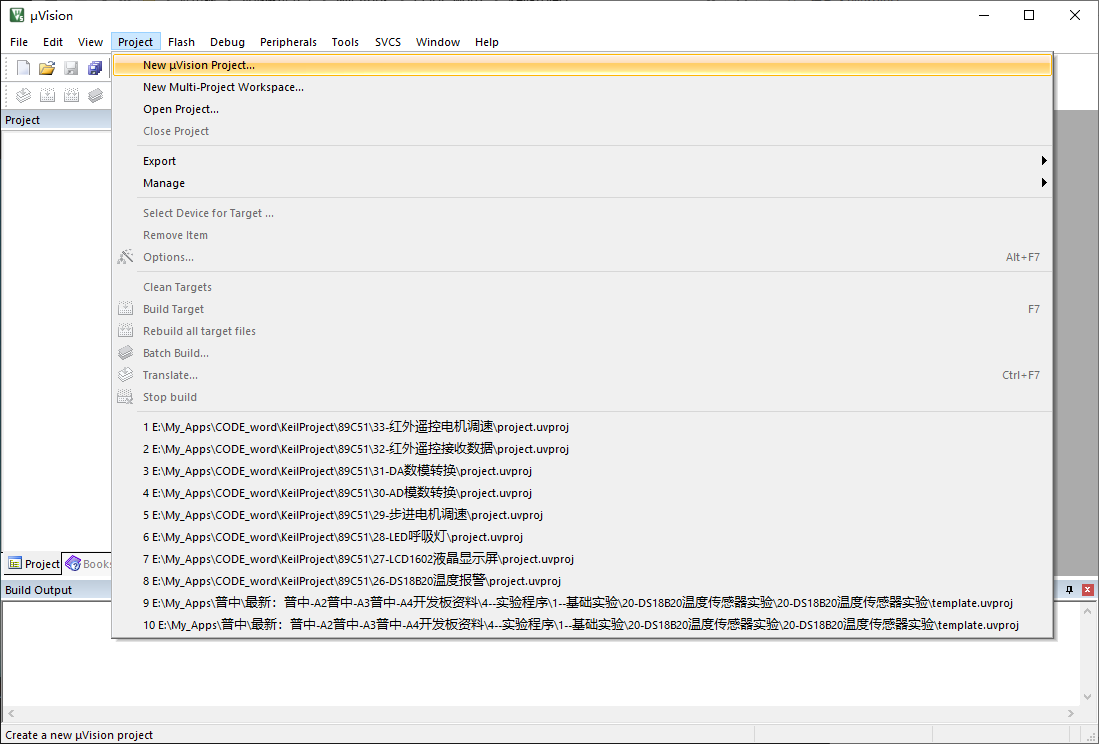Open recent project 30-AD模数转换
This screenshot has height=744, width=1099.
tap(582, 493)
